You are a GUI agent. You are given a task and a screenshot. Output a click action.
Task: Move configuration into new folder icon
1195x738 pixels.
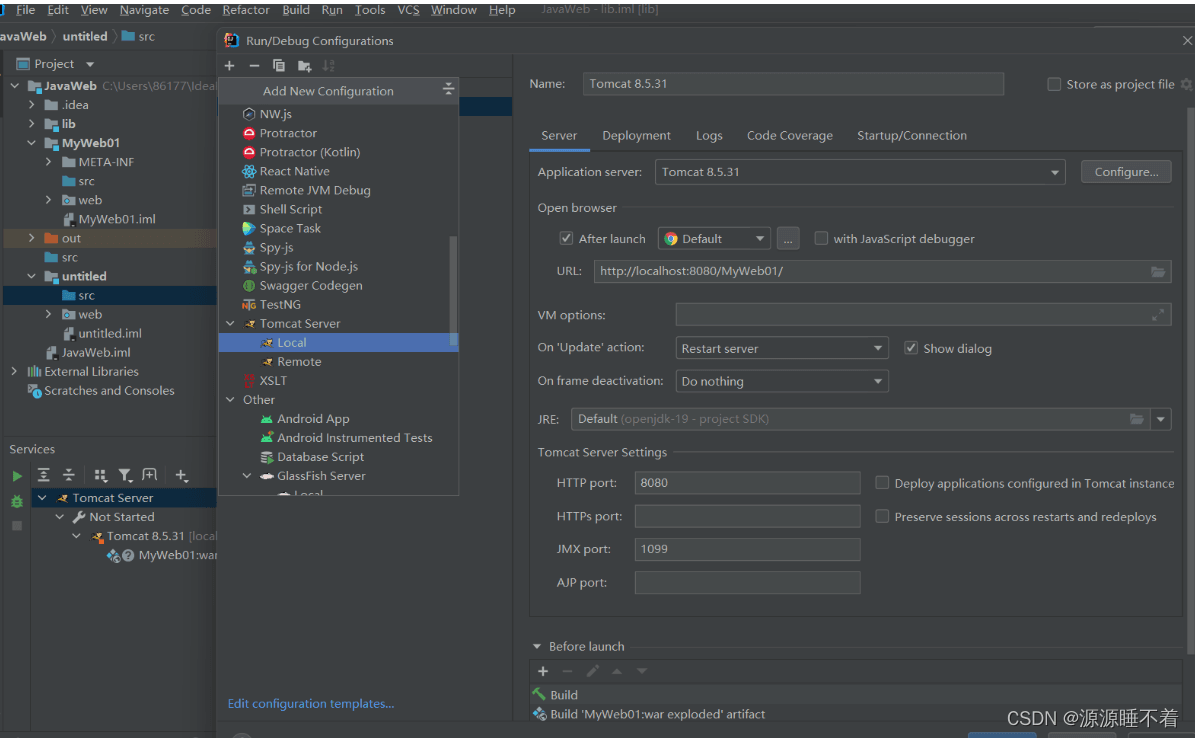304,66
